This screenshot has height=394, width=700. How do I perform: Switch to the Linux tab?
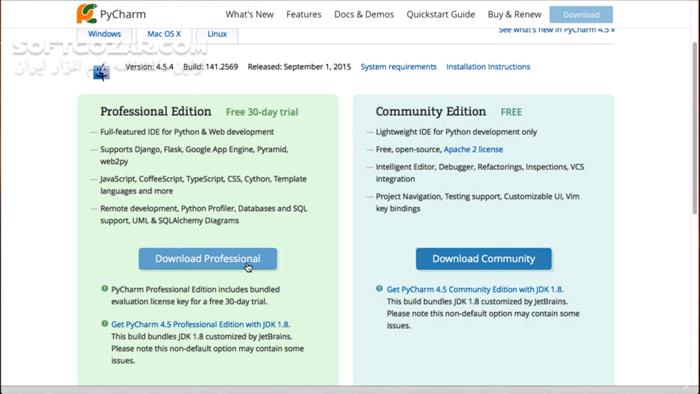pyautogui.click(x=217, y=34)
